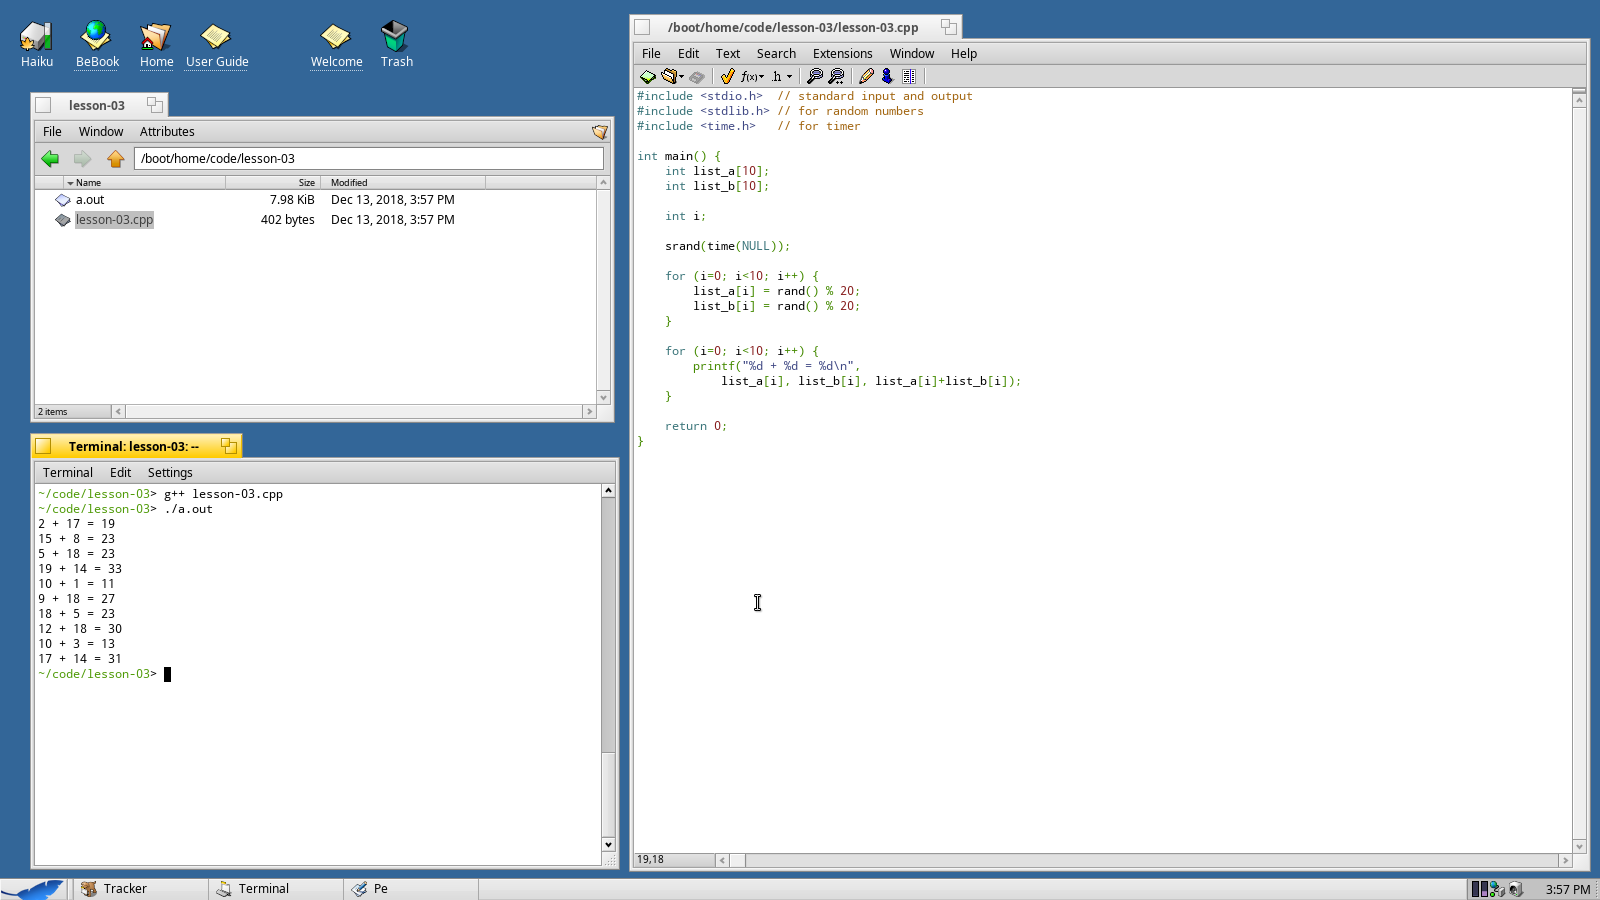Click the a.out file icon

point(63,200)
